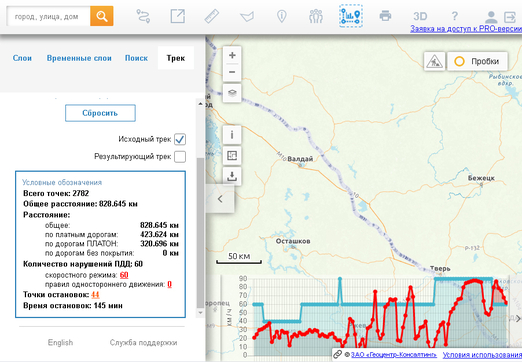Select the ruler measurement tool
Image resolution: width=522 pixels, height=362 pixels.
coord(211,16)
